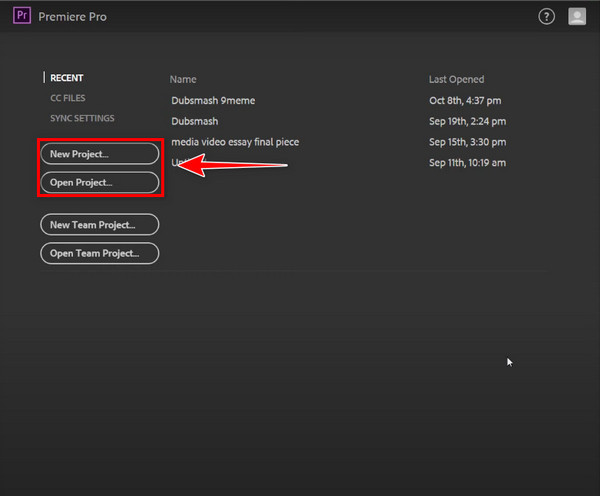Click the Open Team Project button
The image size is (600, 496).
point(99,253)
